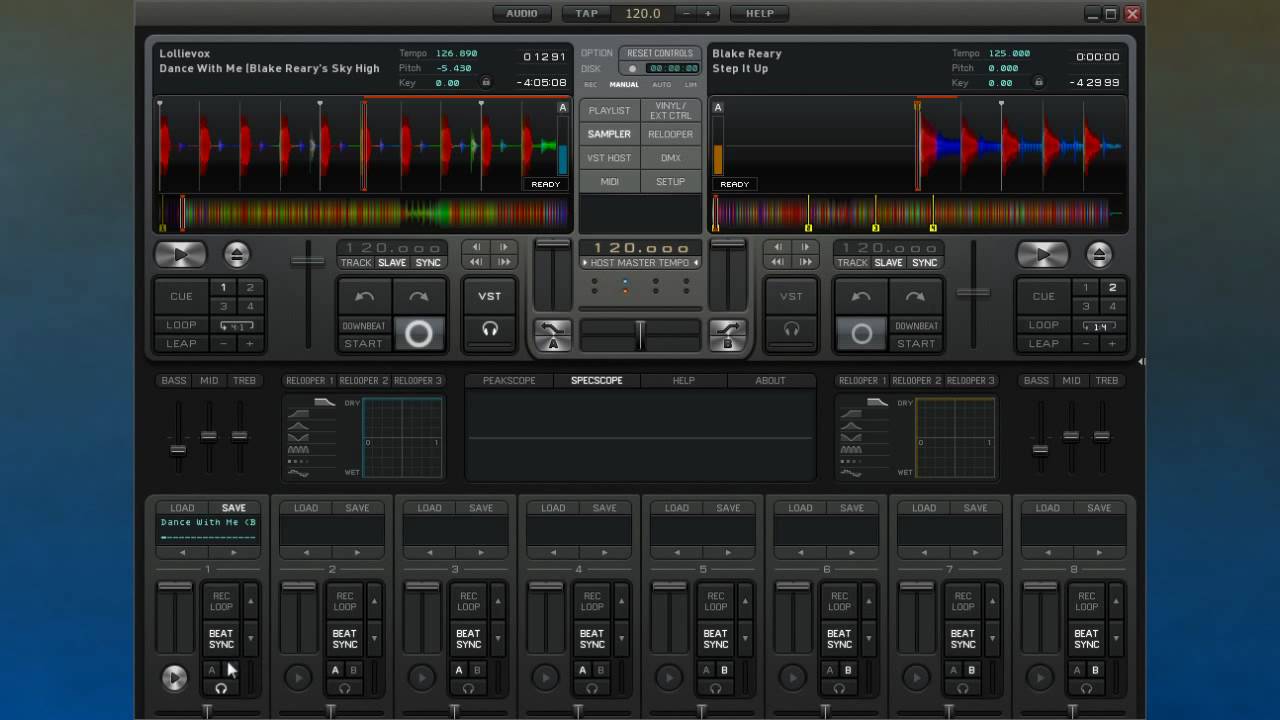Click deck A large circle sync button
This screenshot has height=720, width=1280.
pos(418,334)
